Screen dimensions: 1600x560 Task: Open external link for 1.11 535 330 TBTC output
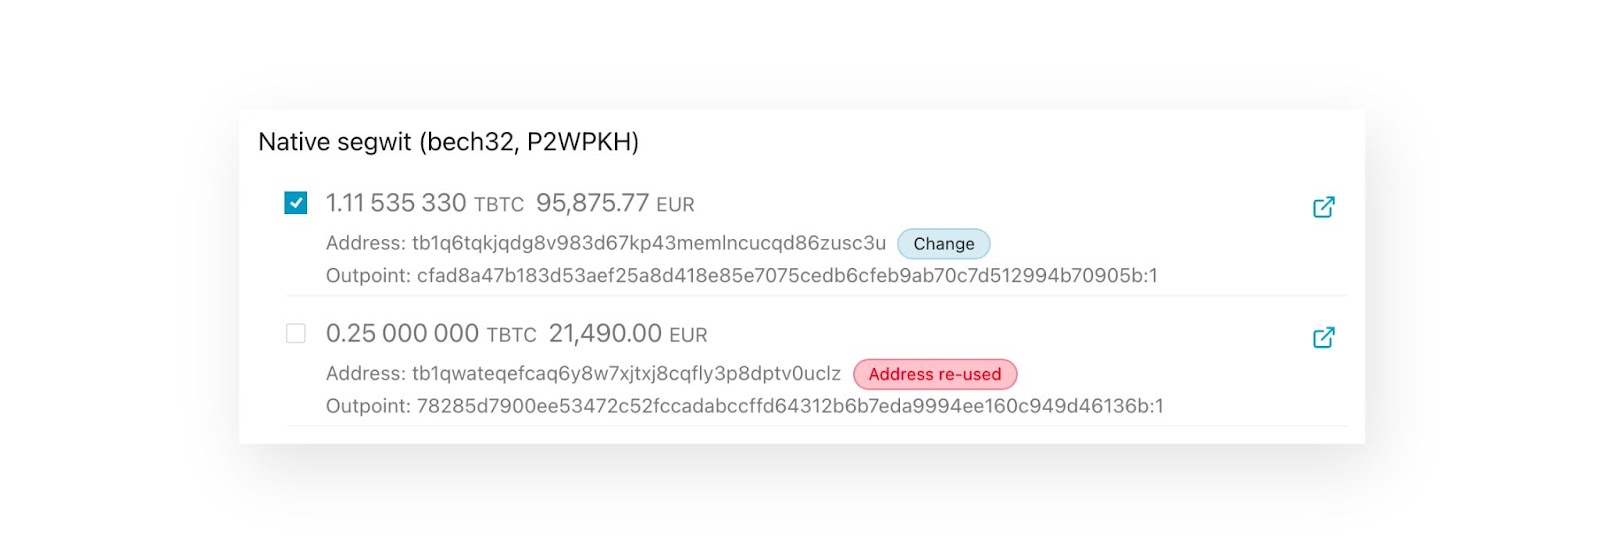[x=1323, y=207]
